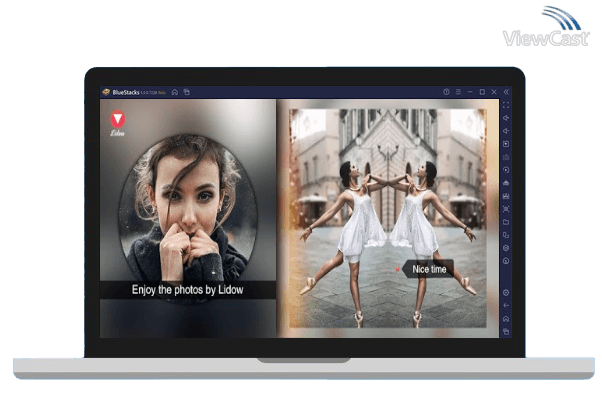The image size is (602, 414).
Task: Click the volume up sidebar icon
Action: pos(506,118)
